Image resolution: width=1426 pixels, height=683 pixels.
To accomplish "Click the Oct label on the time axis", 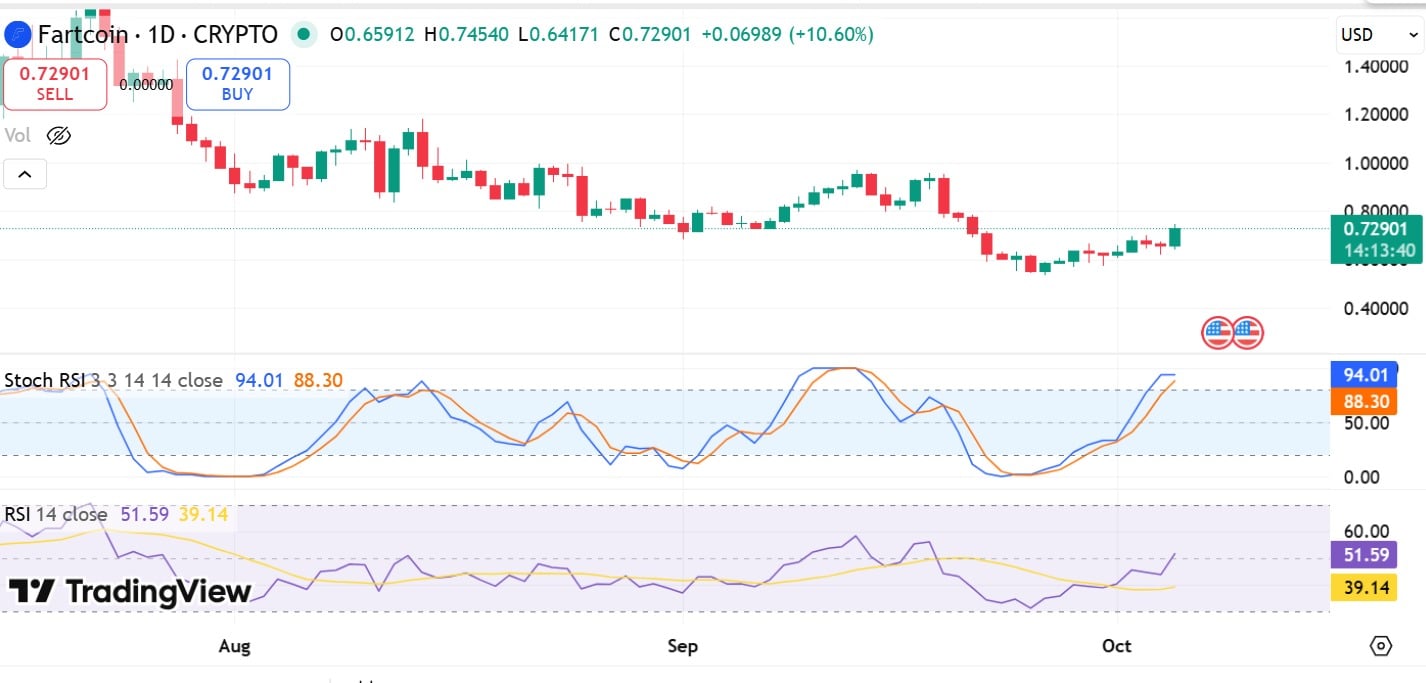I will pyautogui.click(x=1117, y=646).
